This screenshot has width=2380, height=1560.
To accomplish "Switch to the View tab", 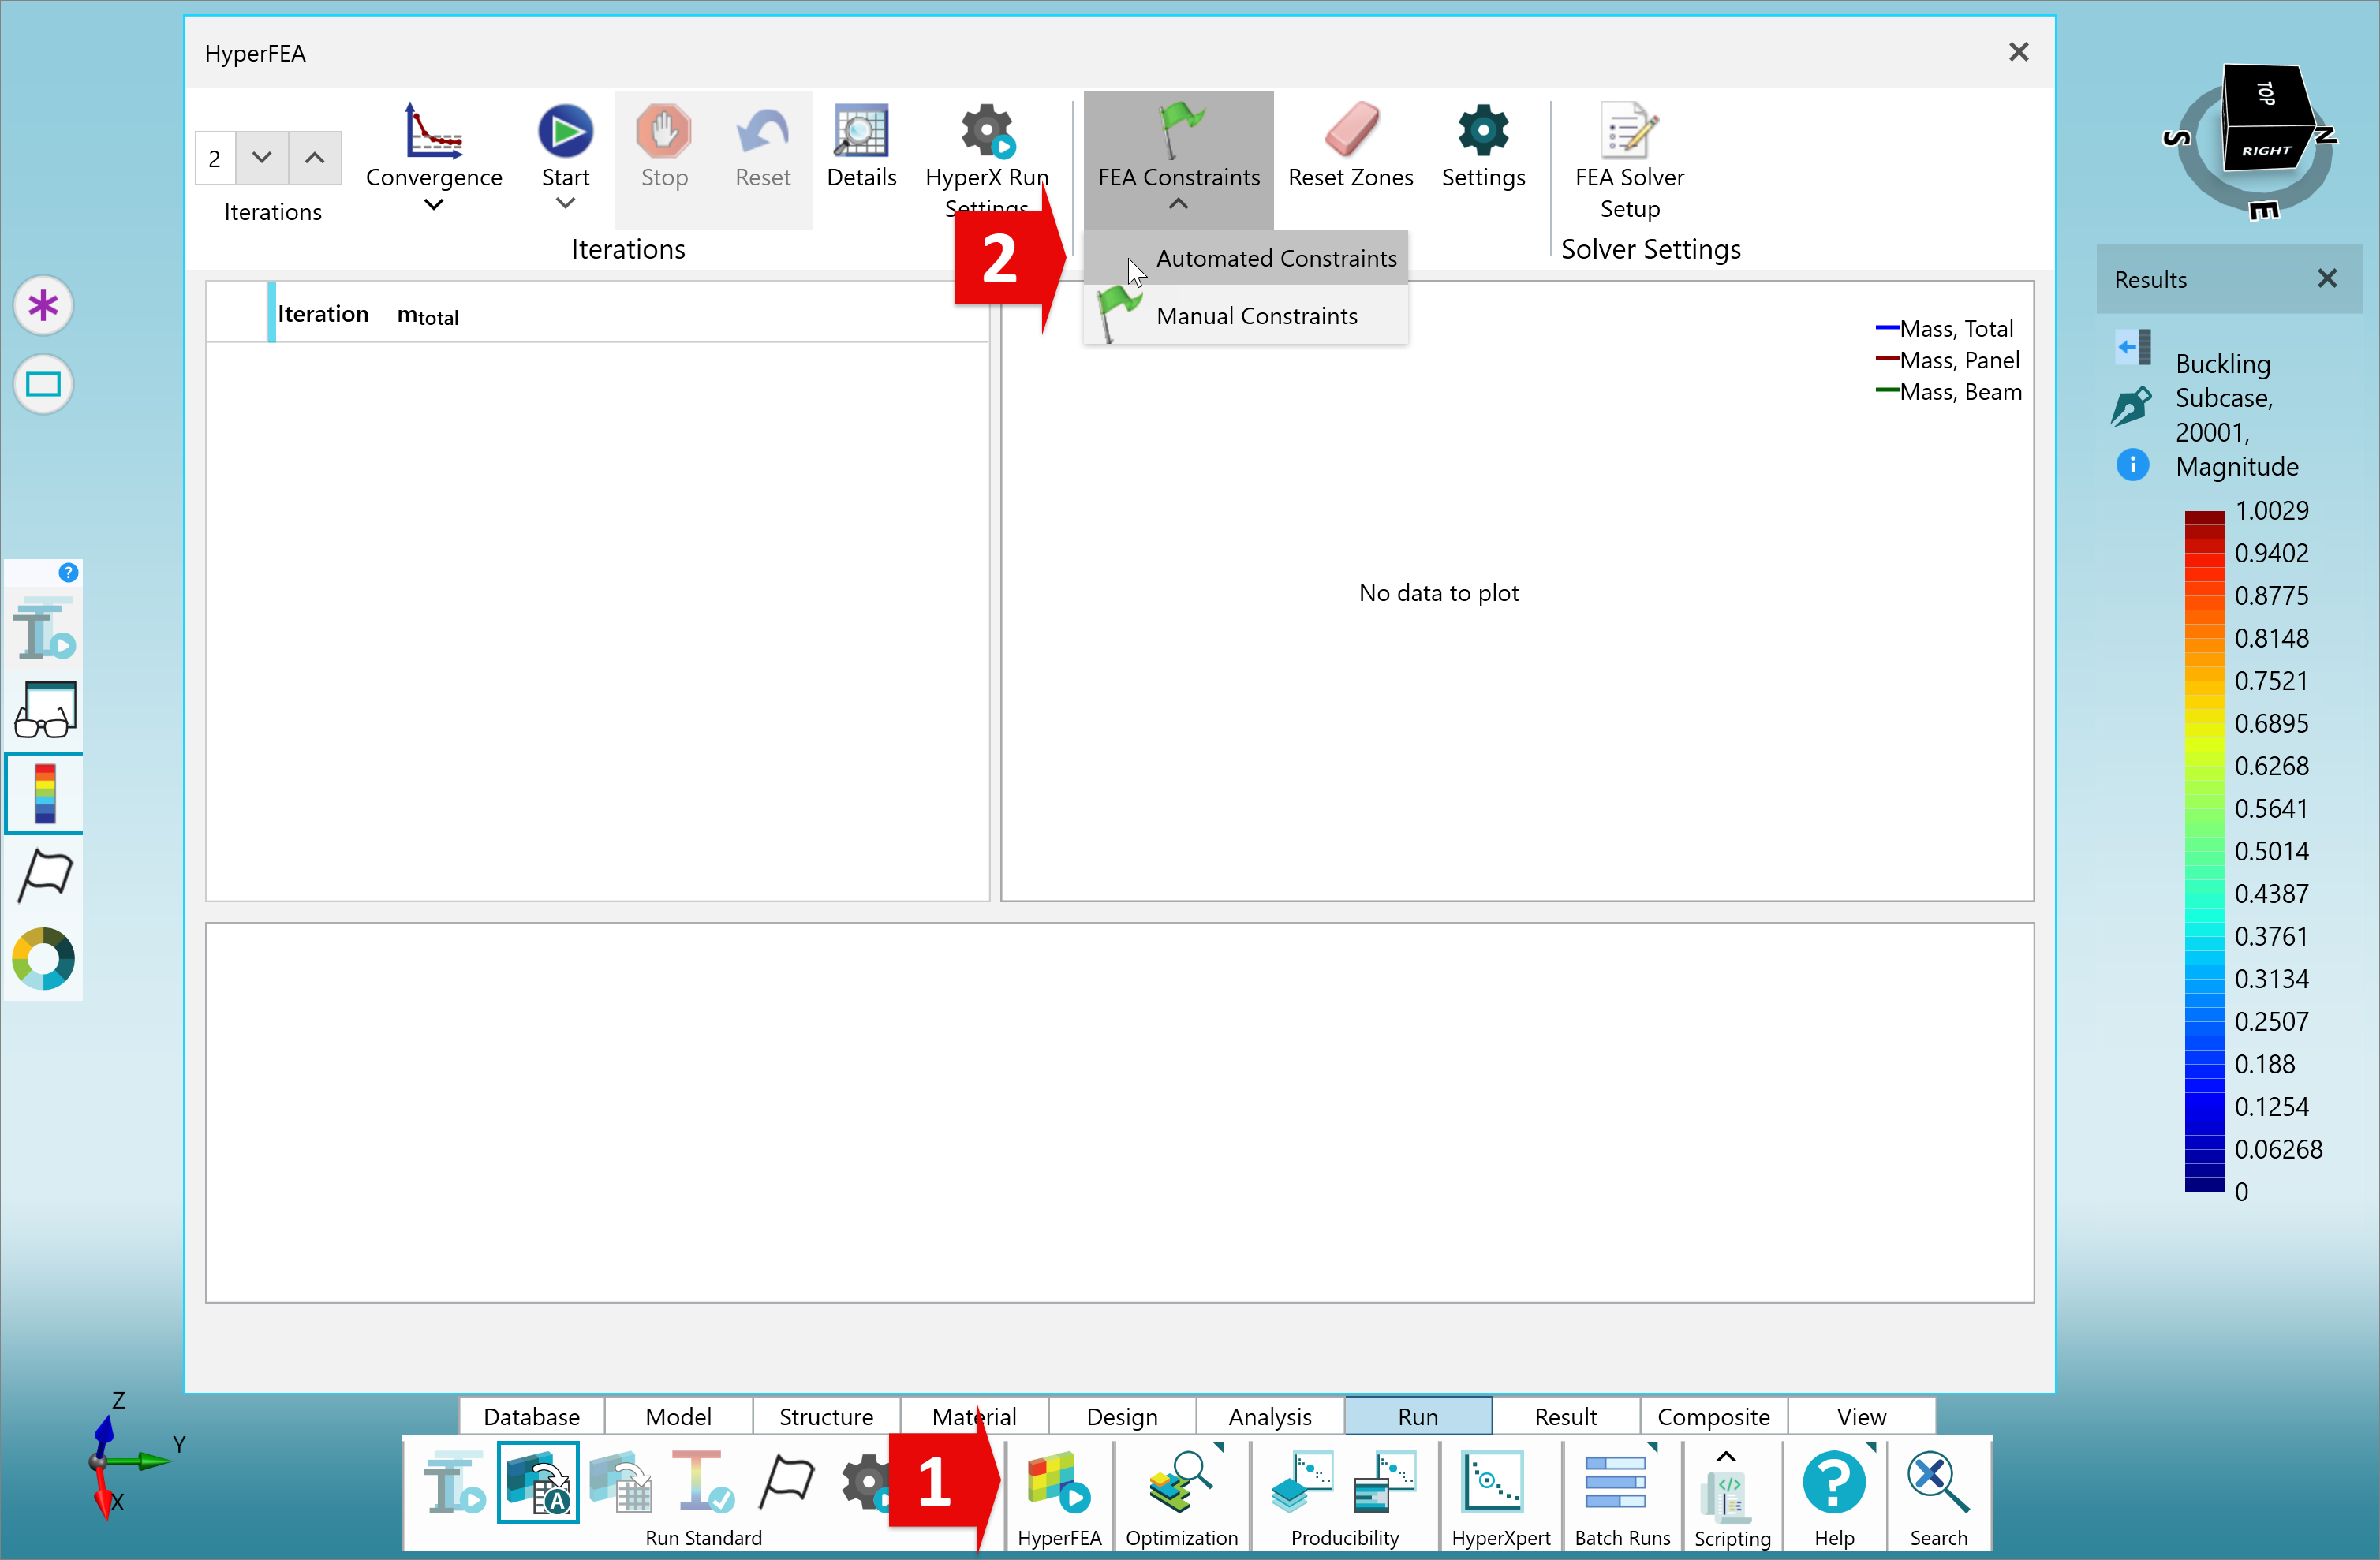I will [x=1862, y=1416].
